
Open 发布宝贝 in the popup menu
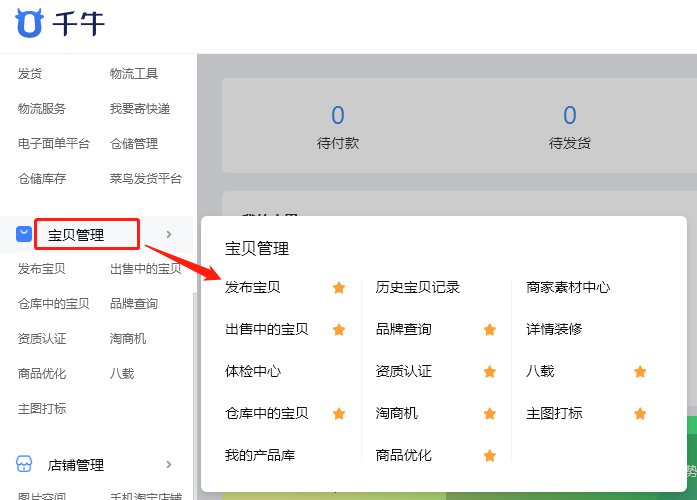(252, 287)
